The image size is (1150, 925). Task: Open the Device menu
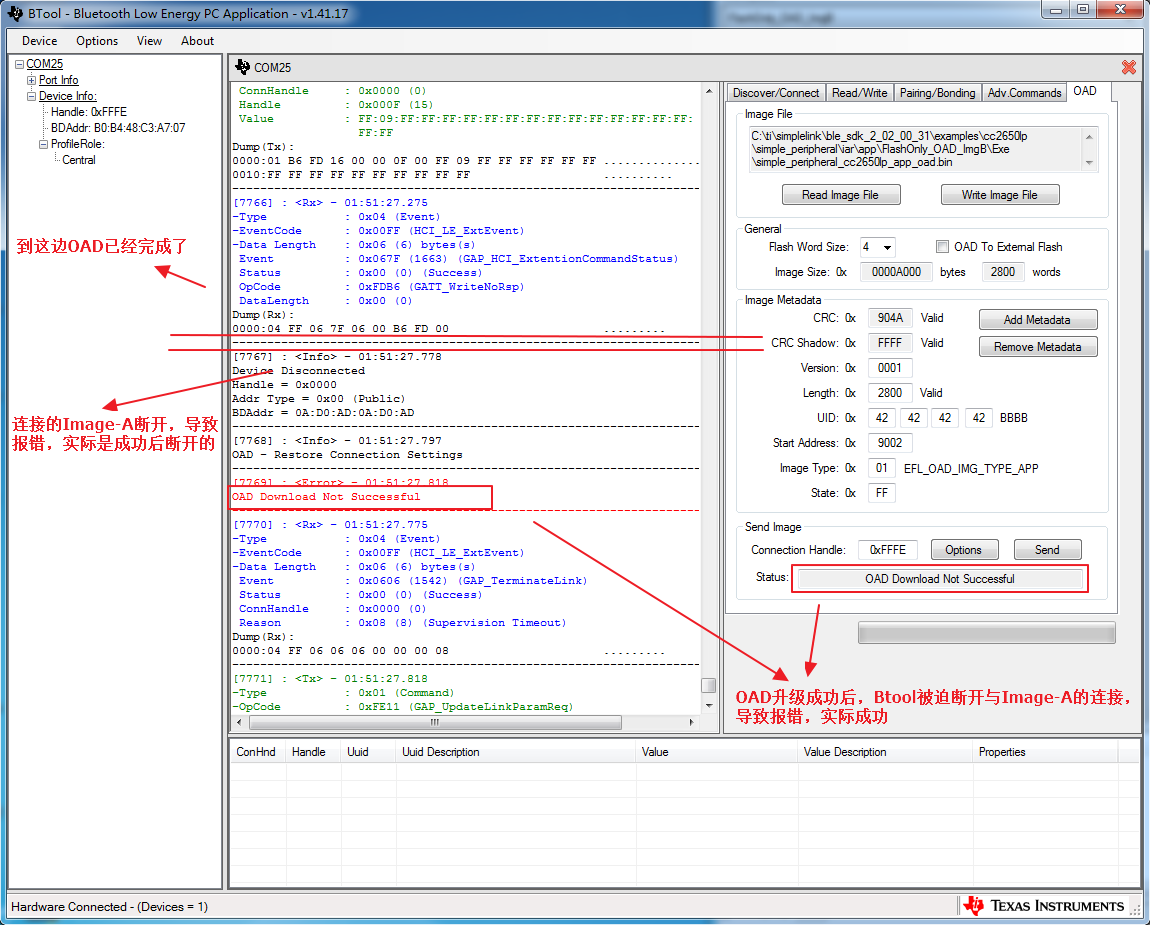coord(40,41)
